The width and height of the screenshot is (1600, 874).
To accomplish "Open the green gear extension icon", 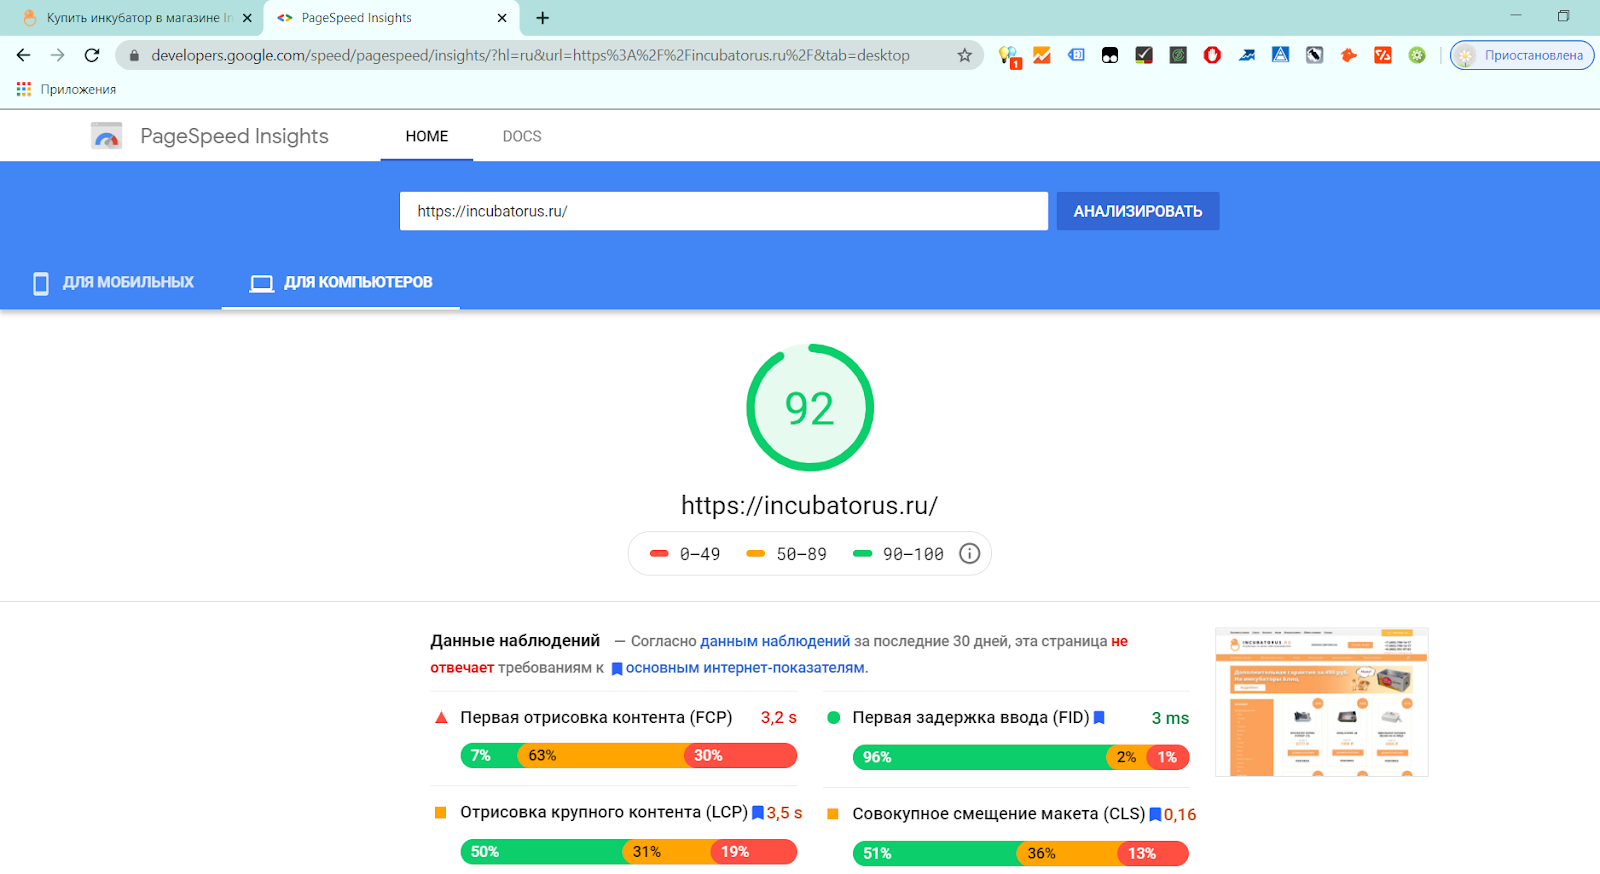I will coord(1417,55).
